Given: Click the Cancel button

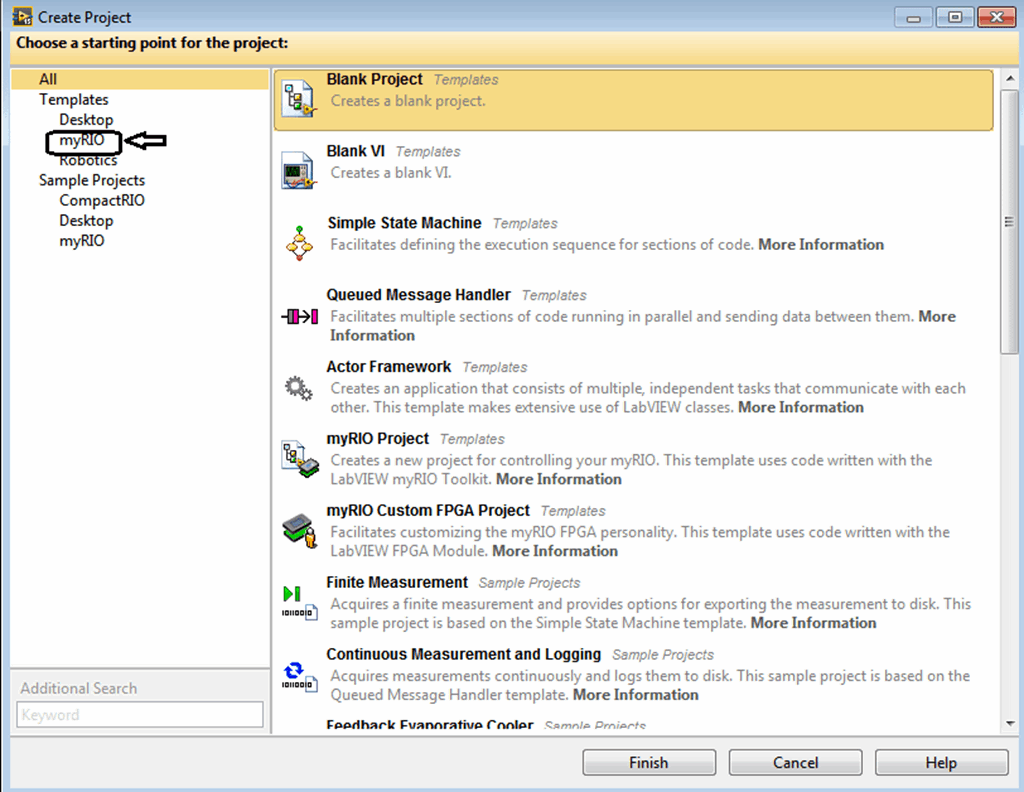Looking at the screenshot, I should coord(795,763).
